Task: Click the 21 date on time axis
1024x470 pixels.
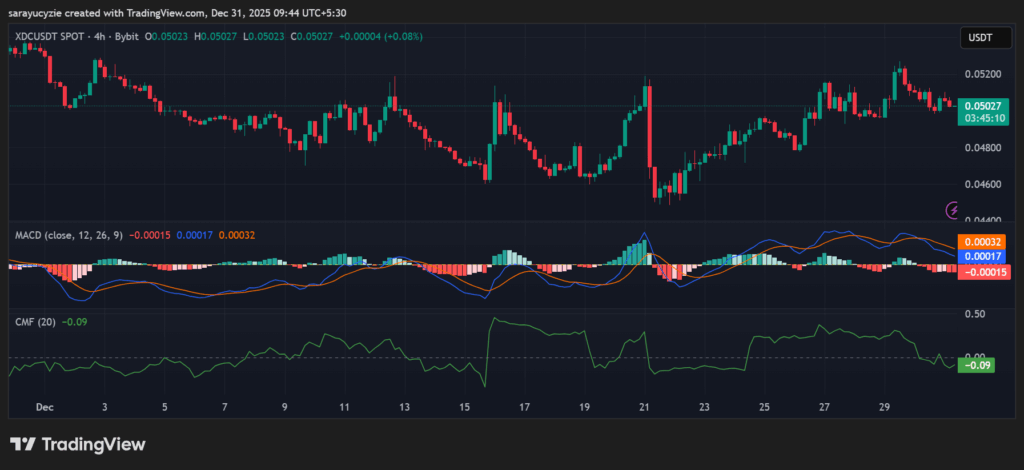Action: (x=645, y=408)
